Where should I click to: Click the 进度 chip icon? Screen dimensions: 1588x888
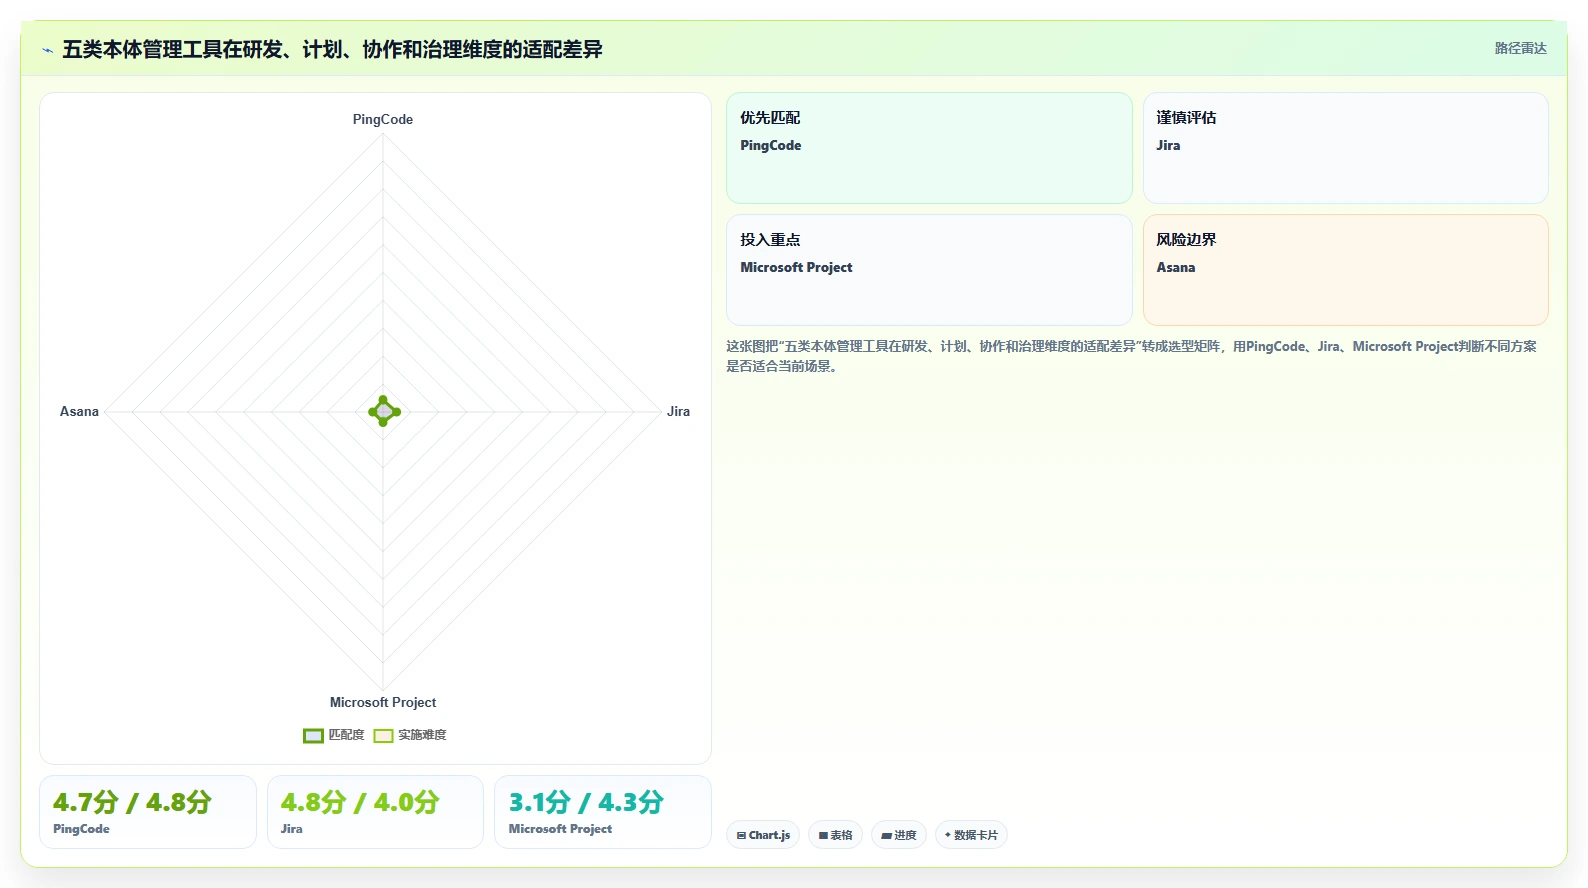886,835
